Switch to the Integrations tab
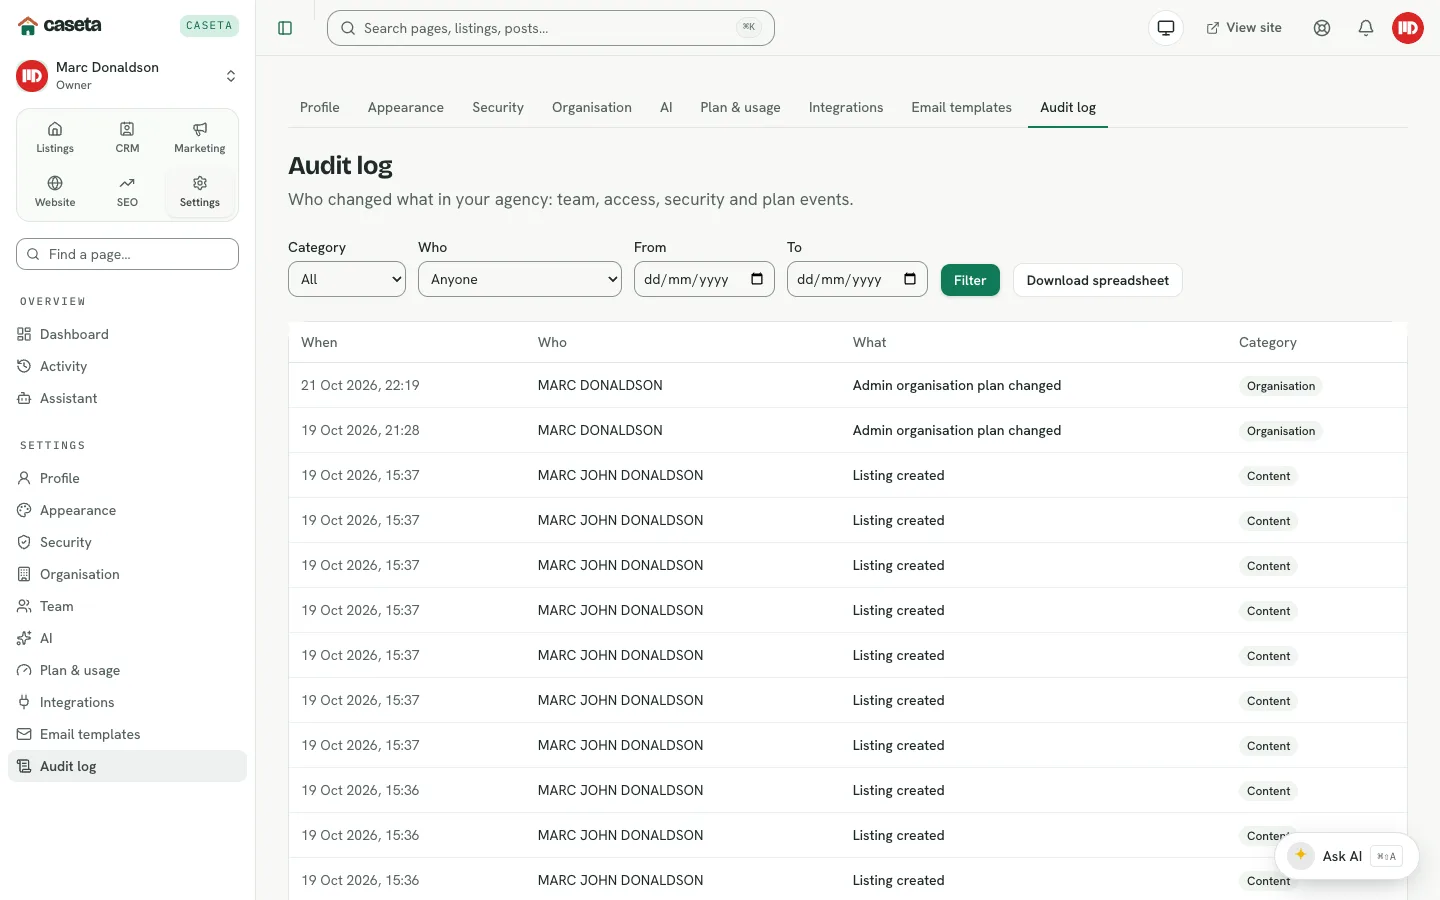 click(846, 107)
